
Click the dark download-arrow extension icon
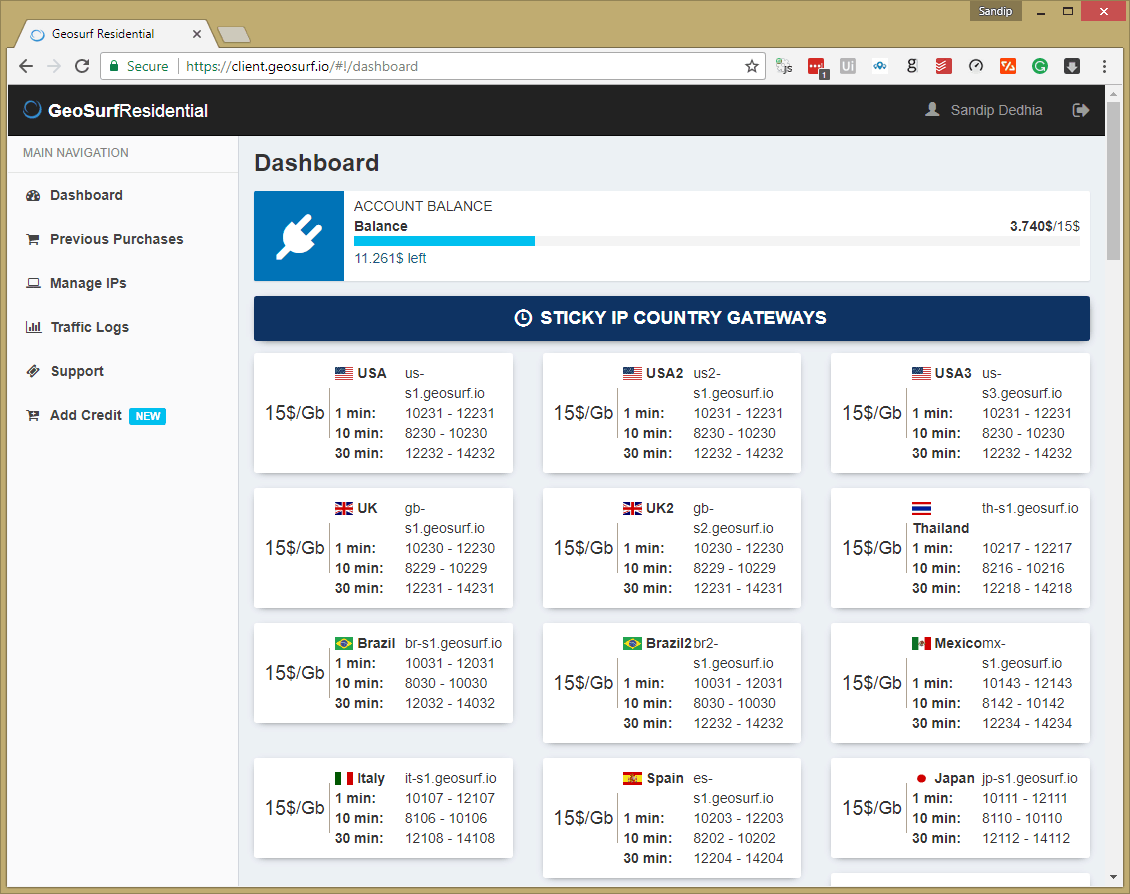pos(1072,66)
